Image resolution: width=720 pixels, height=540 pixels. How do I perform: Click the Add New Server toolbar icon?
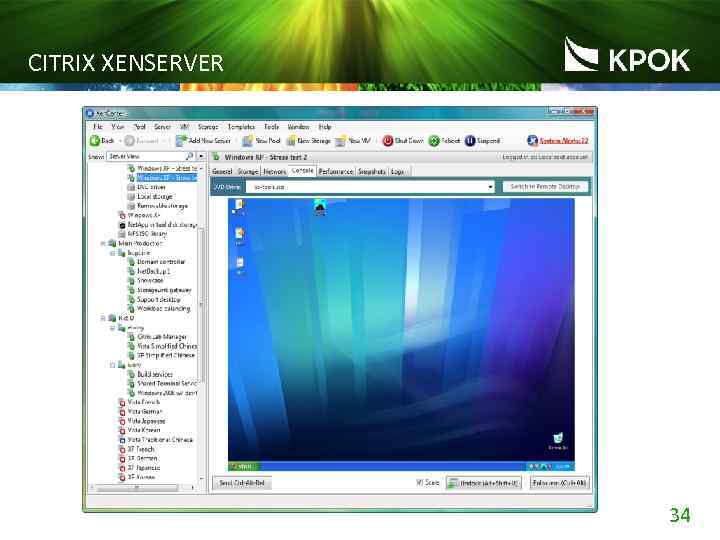[181, 141]
